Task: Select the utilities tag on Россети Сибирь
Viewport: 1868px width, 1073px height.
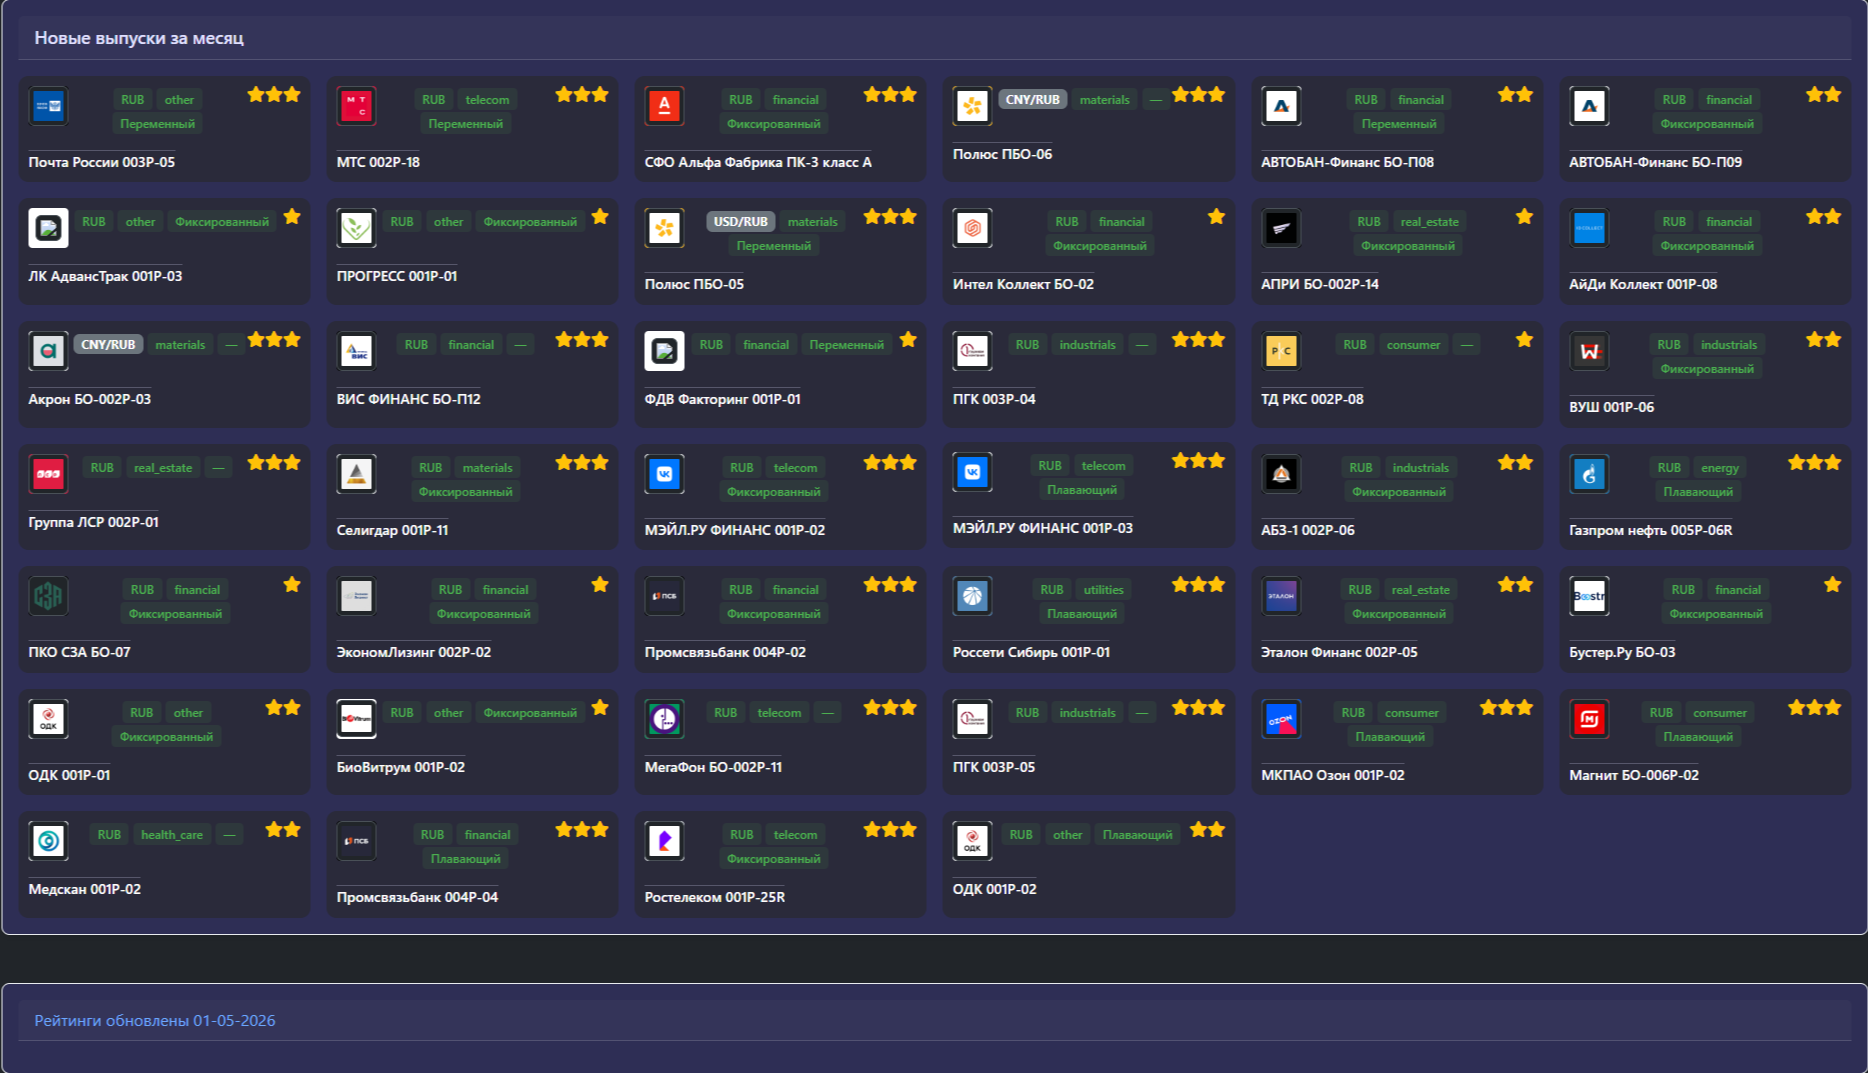Action: 1103,590
